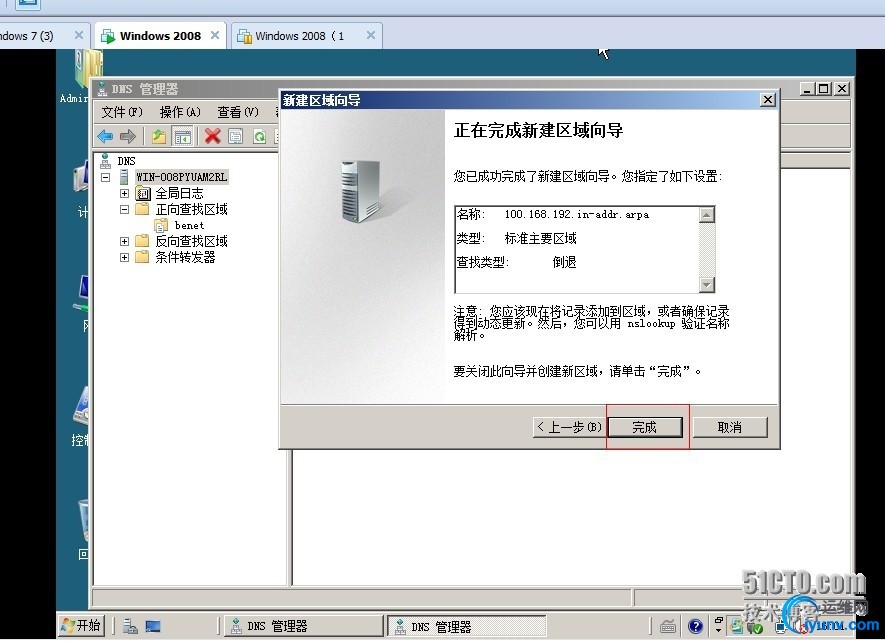Close the Windows 2008 (1 VM tab
885x641 pixels.
371,36
